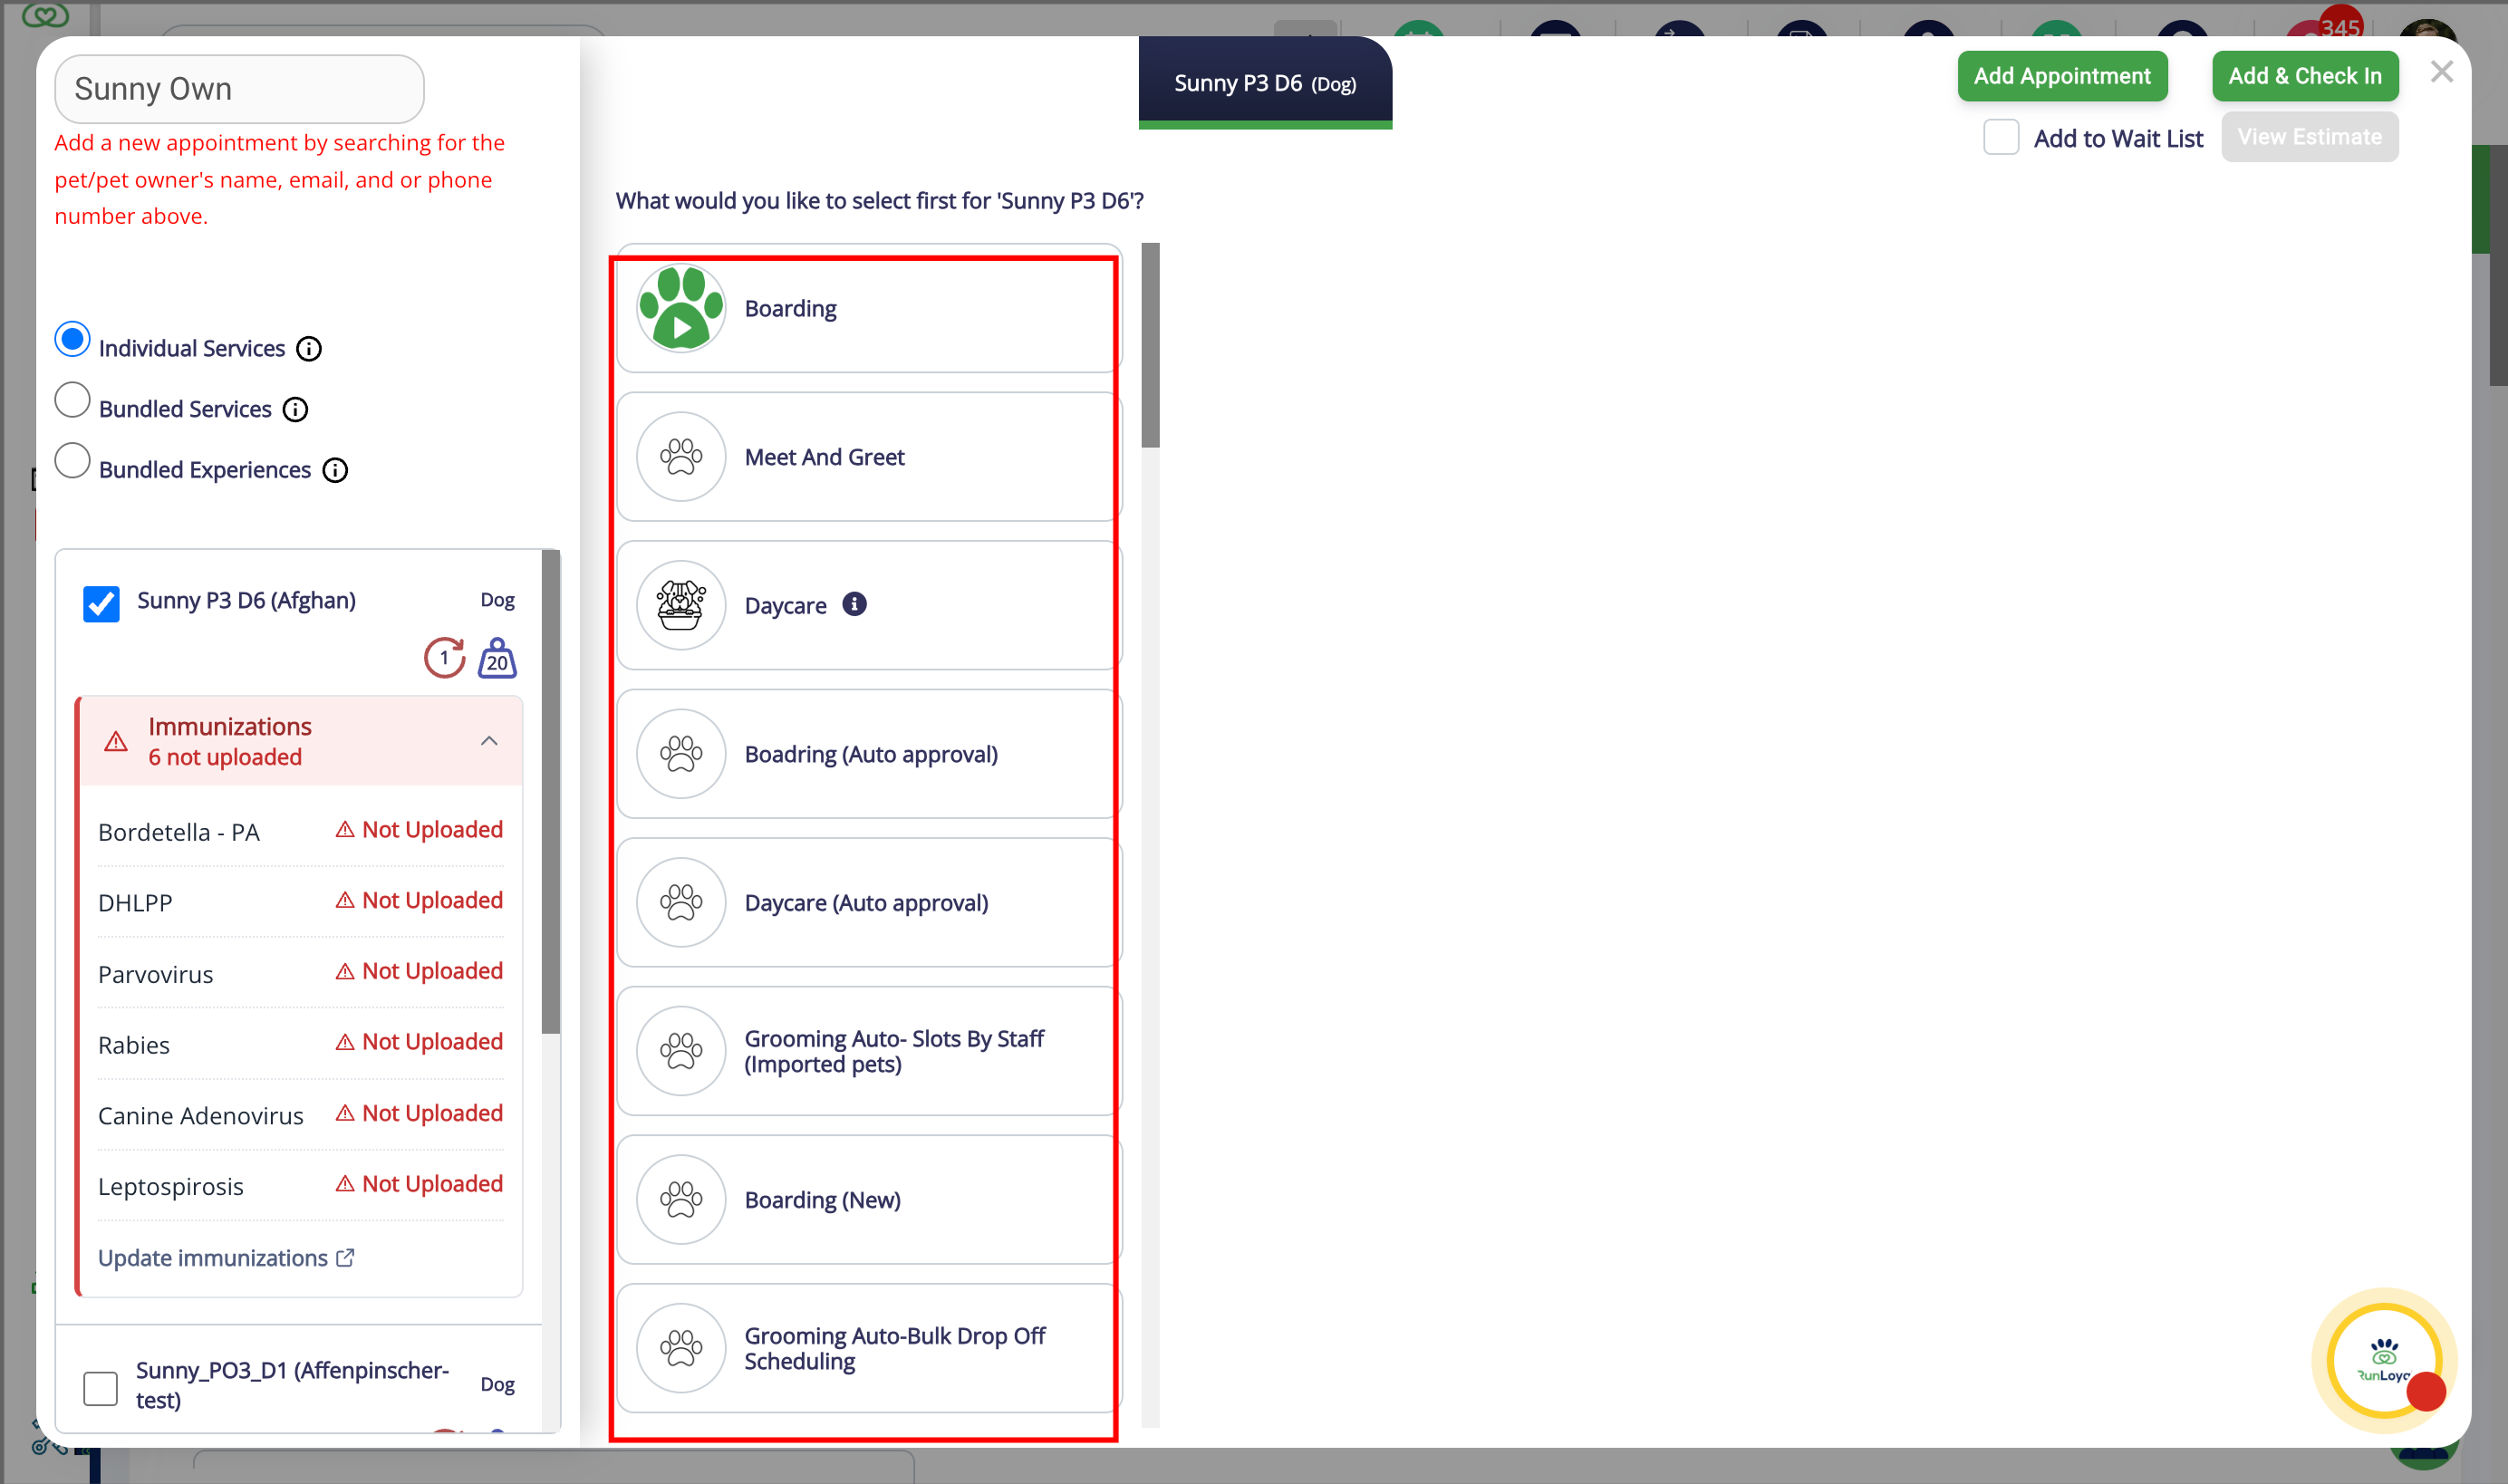Open the RunLoyal chat widget
Image resolution: width=2508 pixels, height=1484 pixels.
pos(2384,1360)
